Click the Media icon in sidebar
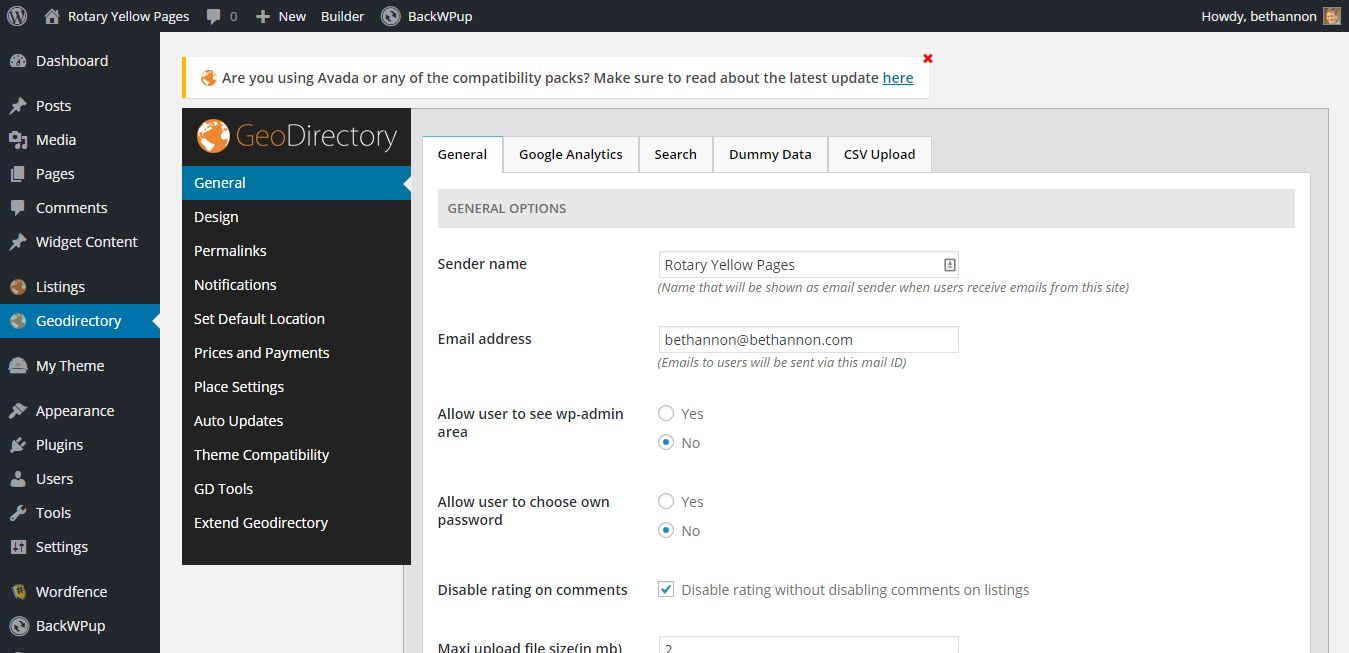 18,140
